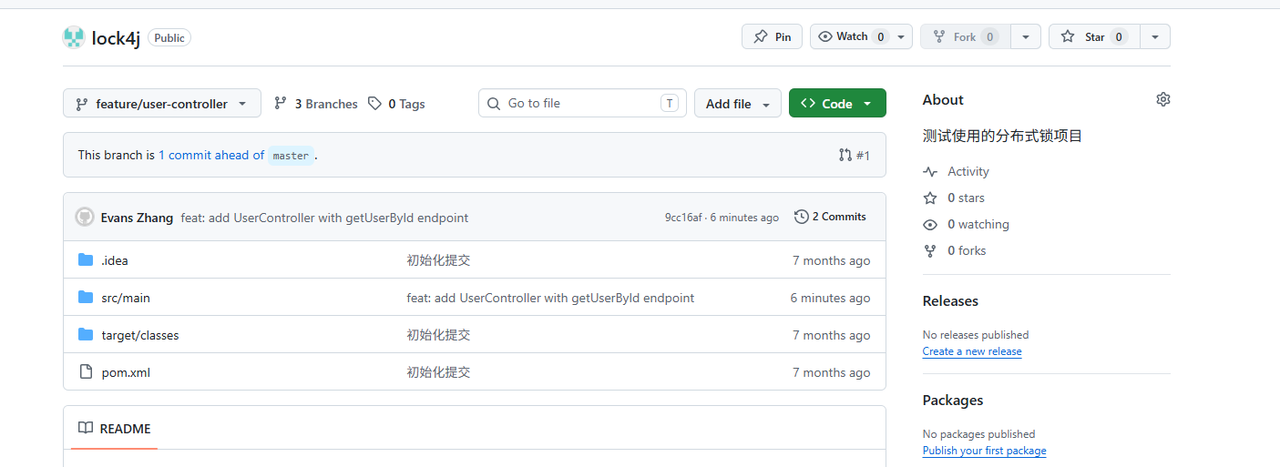Click the target/classes row's commit message

438,335
